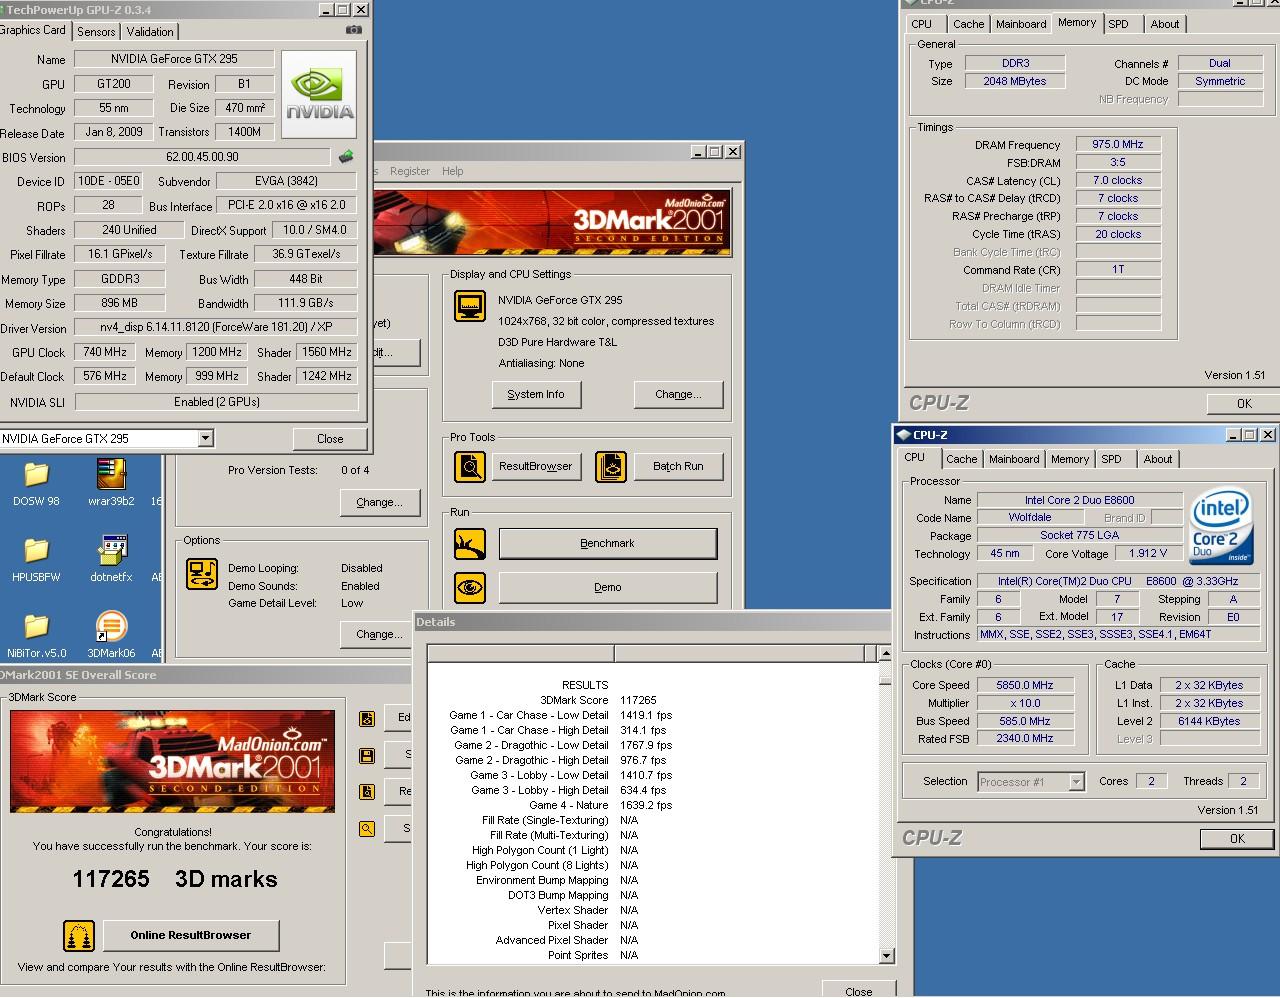Viewport: 1280px width, 998px height.
Task: Click the Demo button
Action: (x=608, y=587)
